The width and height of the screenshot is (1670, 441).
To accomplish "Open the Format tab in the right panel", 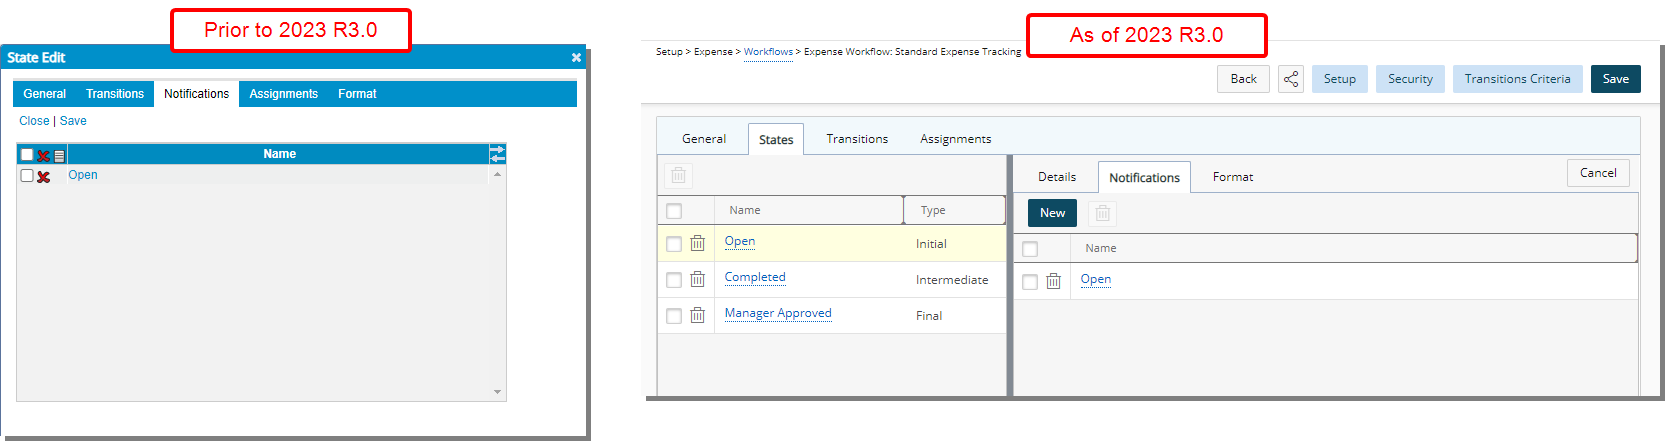I will click(1233, 177).
